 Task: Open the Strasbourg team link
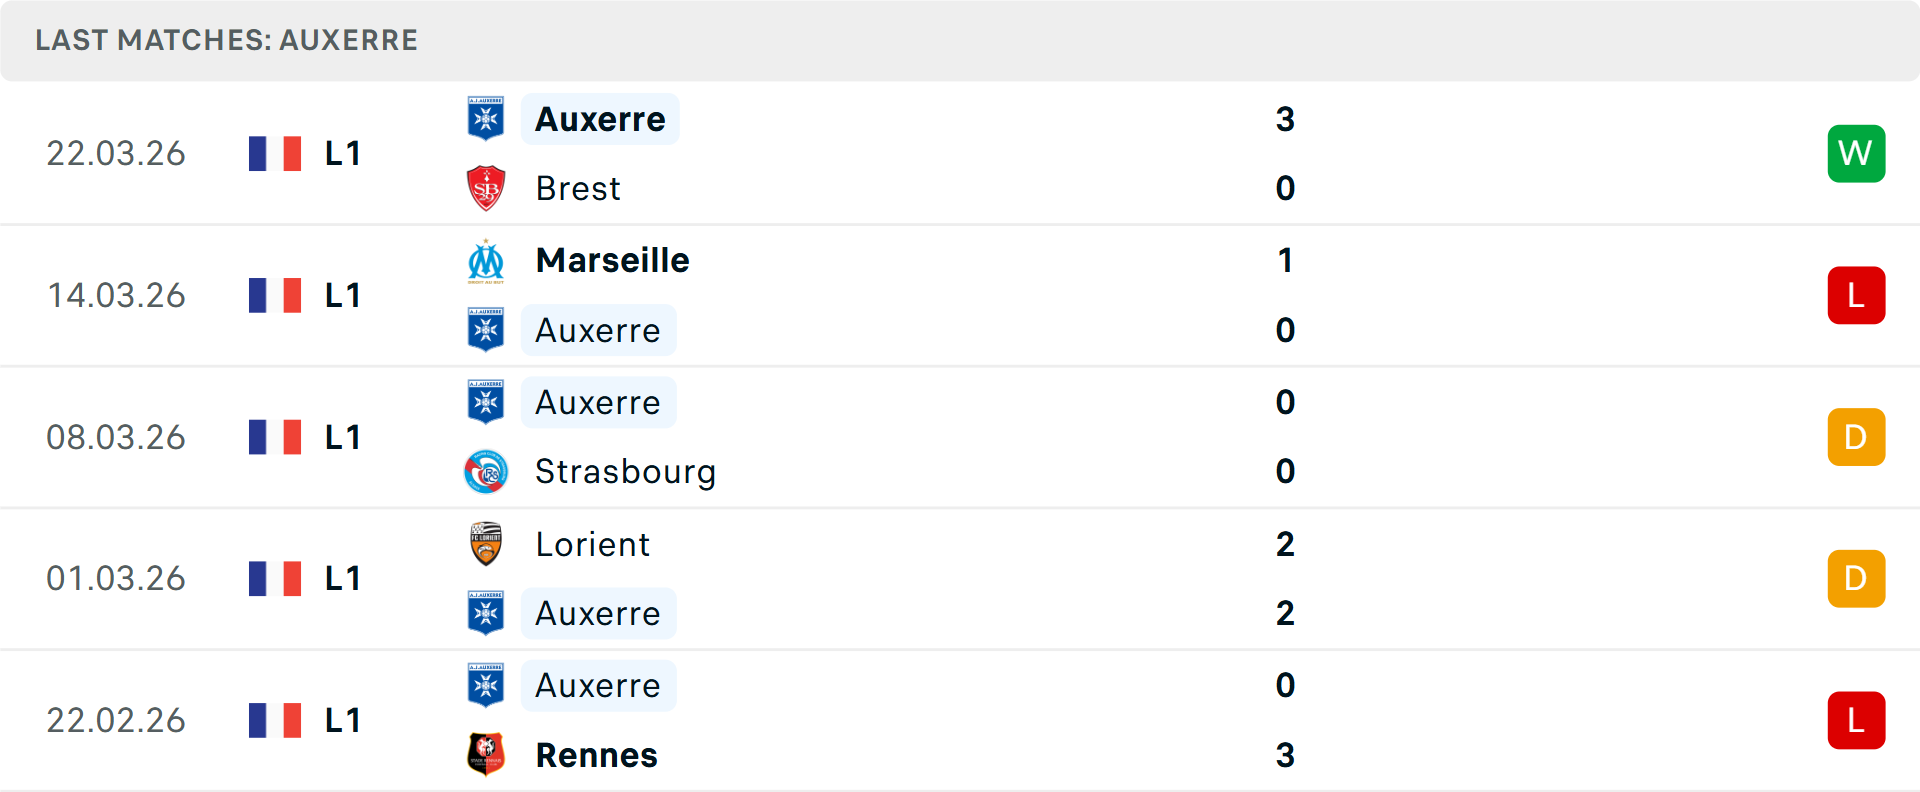click(625, 472)
